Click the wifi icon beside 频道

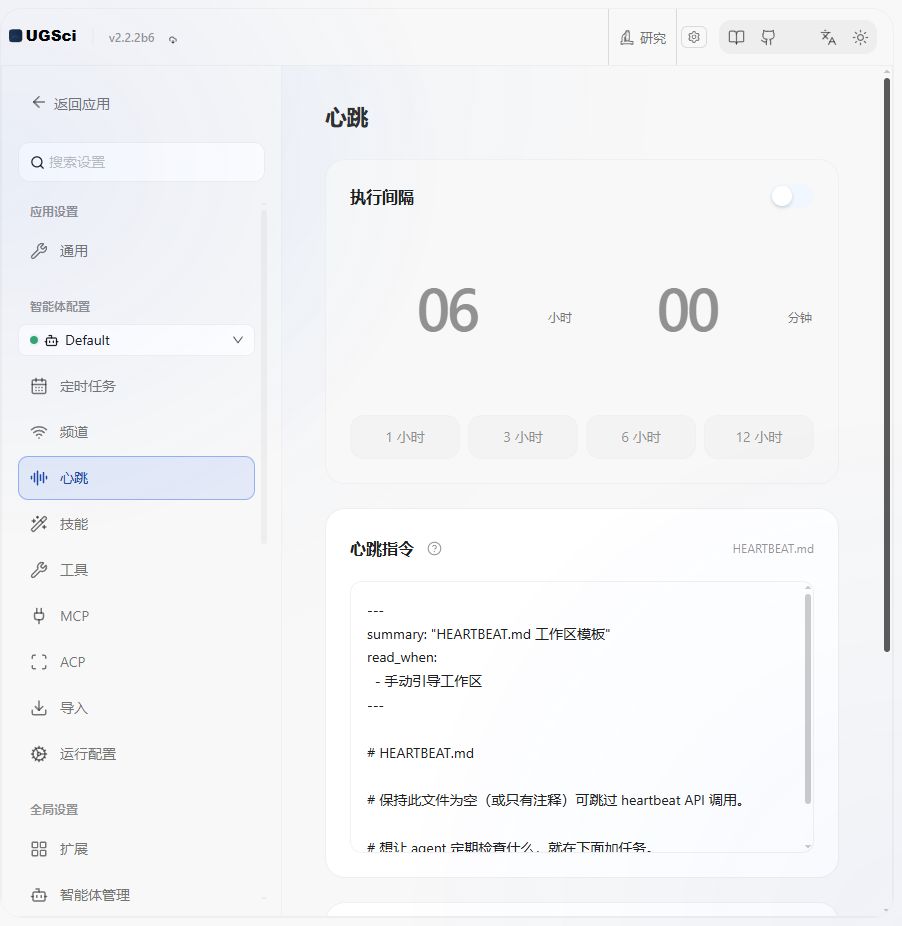(x=39, y=432)
